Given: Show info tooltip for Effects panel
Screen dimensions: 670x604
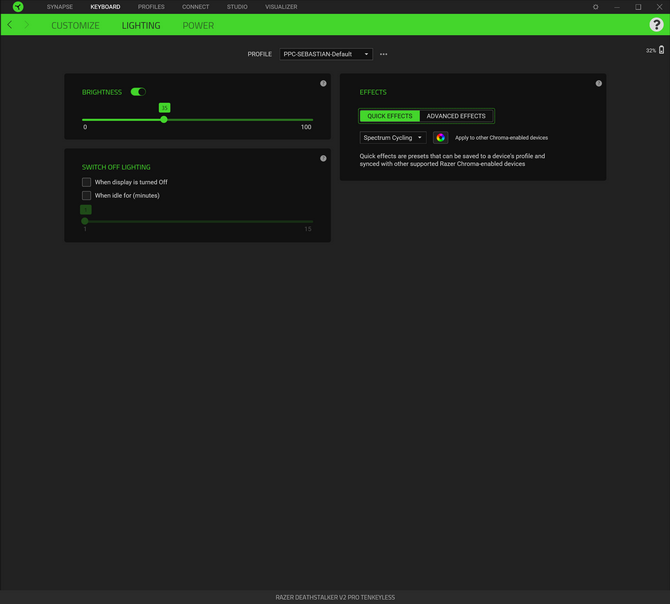Looking at the screenshot, I should (599, 83).
